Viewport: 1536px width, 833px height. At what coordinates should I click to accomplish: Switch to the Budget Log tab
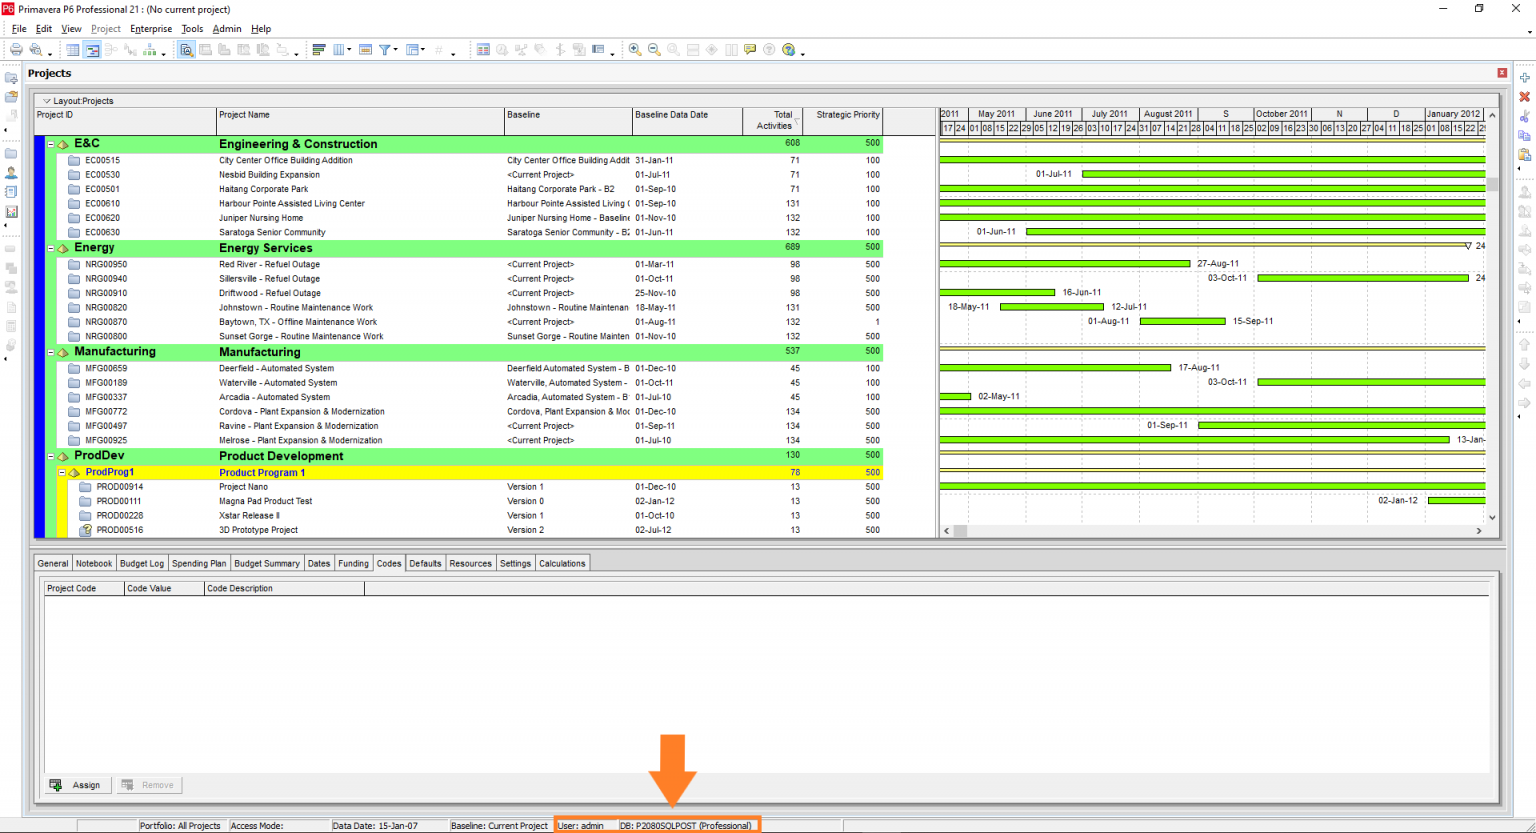pos(141,562)
